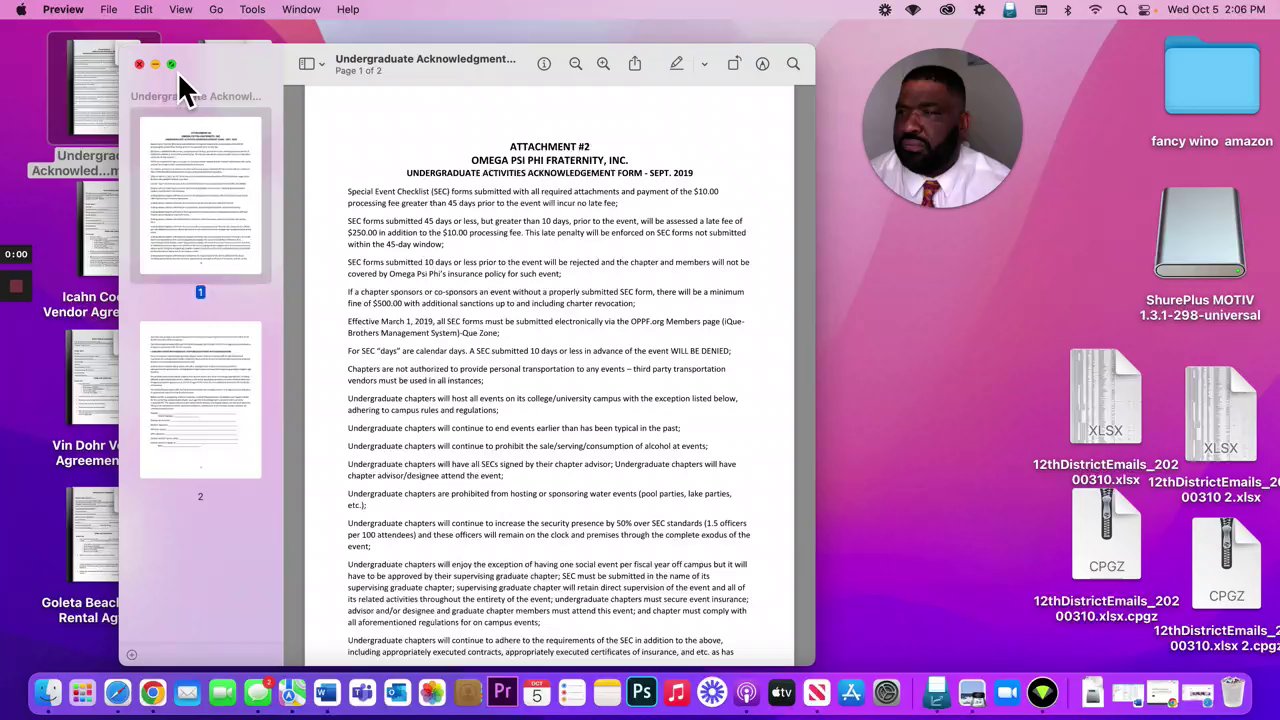The image size is (1280, 720).
Task: Open Photos from the Dock
Action: (x=432, y=692)
